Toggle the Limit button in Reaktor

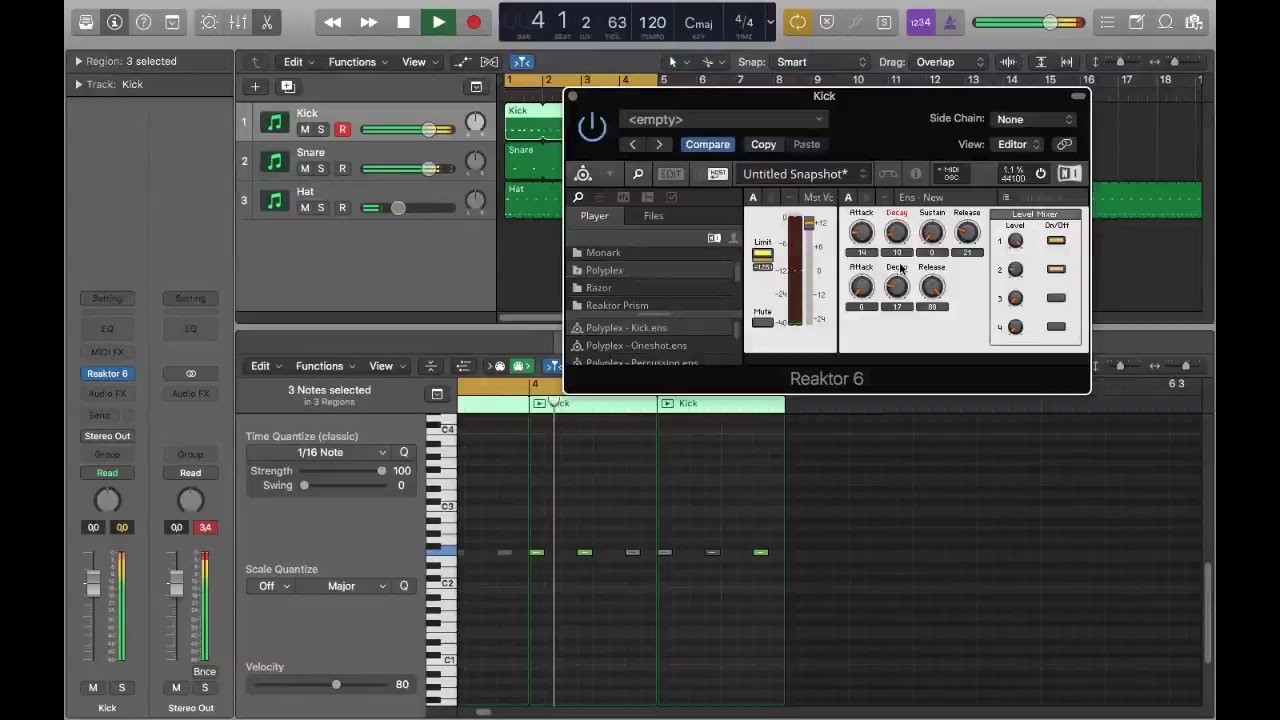[x=762, y=255]
